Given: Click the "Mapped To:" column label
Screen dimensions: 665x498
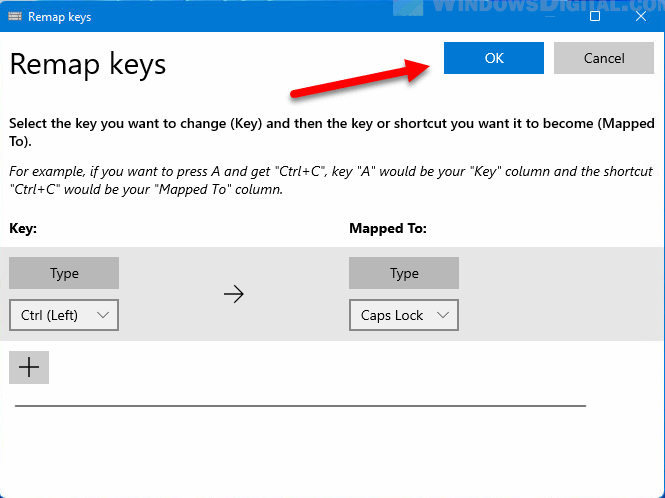Looking at the screenshot, I should point(388,229).
